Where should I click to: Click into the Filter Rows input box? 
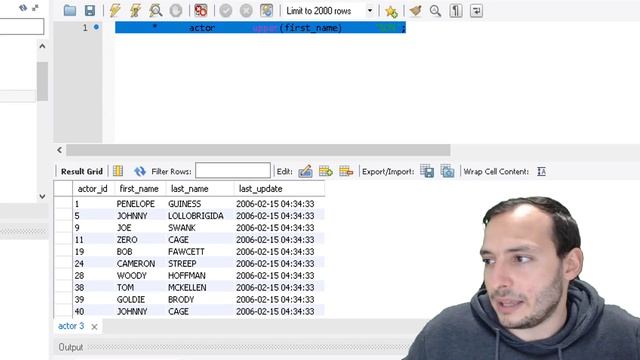233,171
